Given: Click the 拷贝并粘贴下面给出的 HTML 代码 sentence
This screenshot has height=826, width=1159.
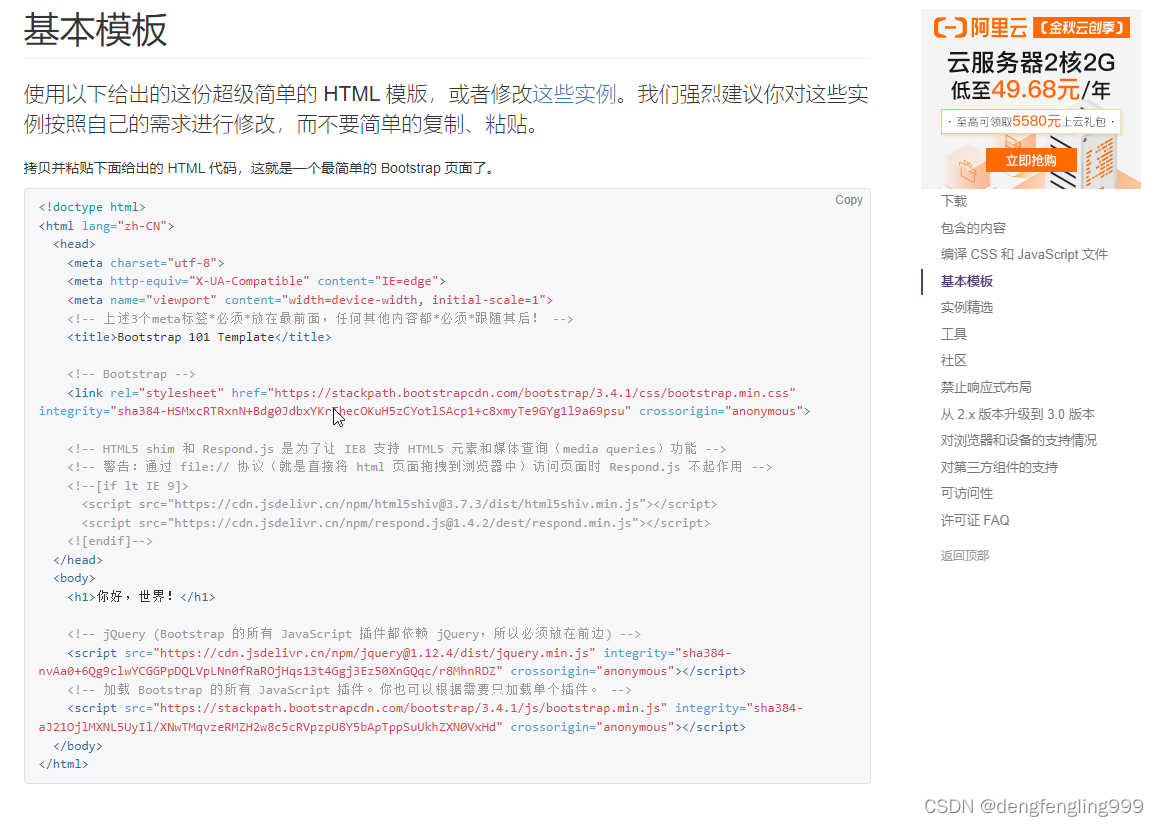Looking at the screenshot, I should (259, 168).
